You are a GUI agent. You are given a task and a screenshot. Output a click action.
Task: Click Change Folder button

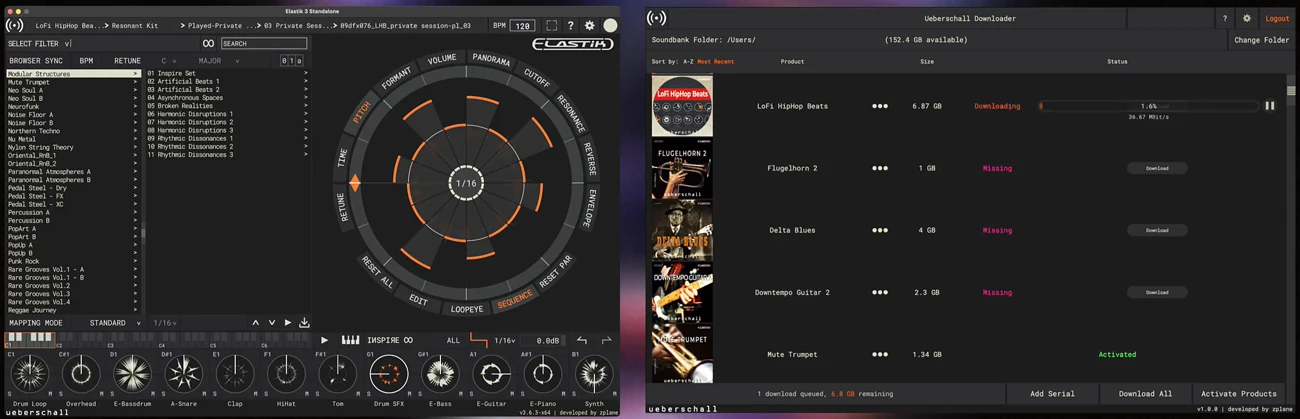pos(1261,40)
